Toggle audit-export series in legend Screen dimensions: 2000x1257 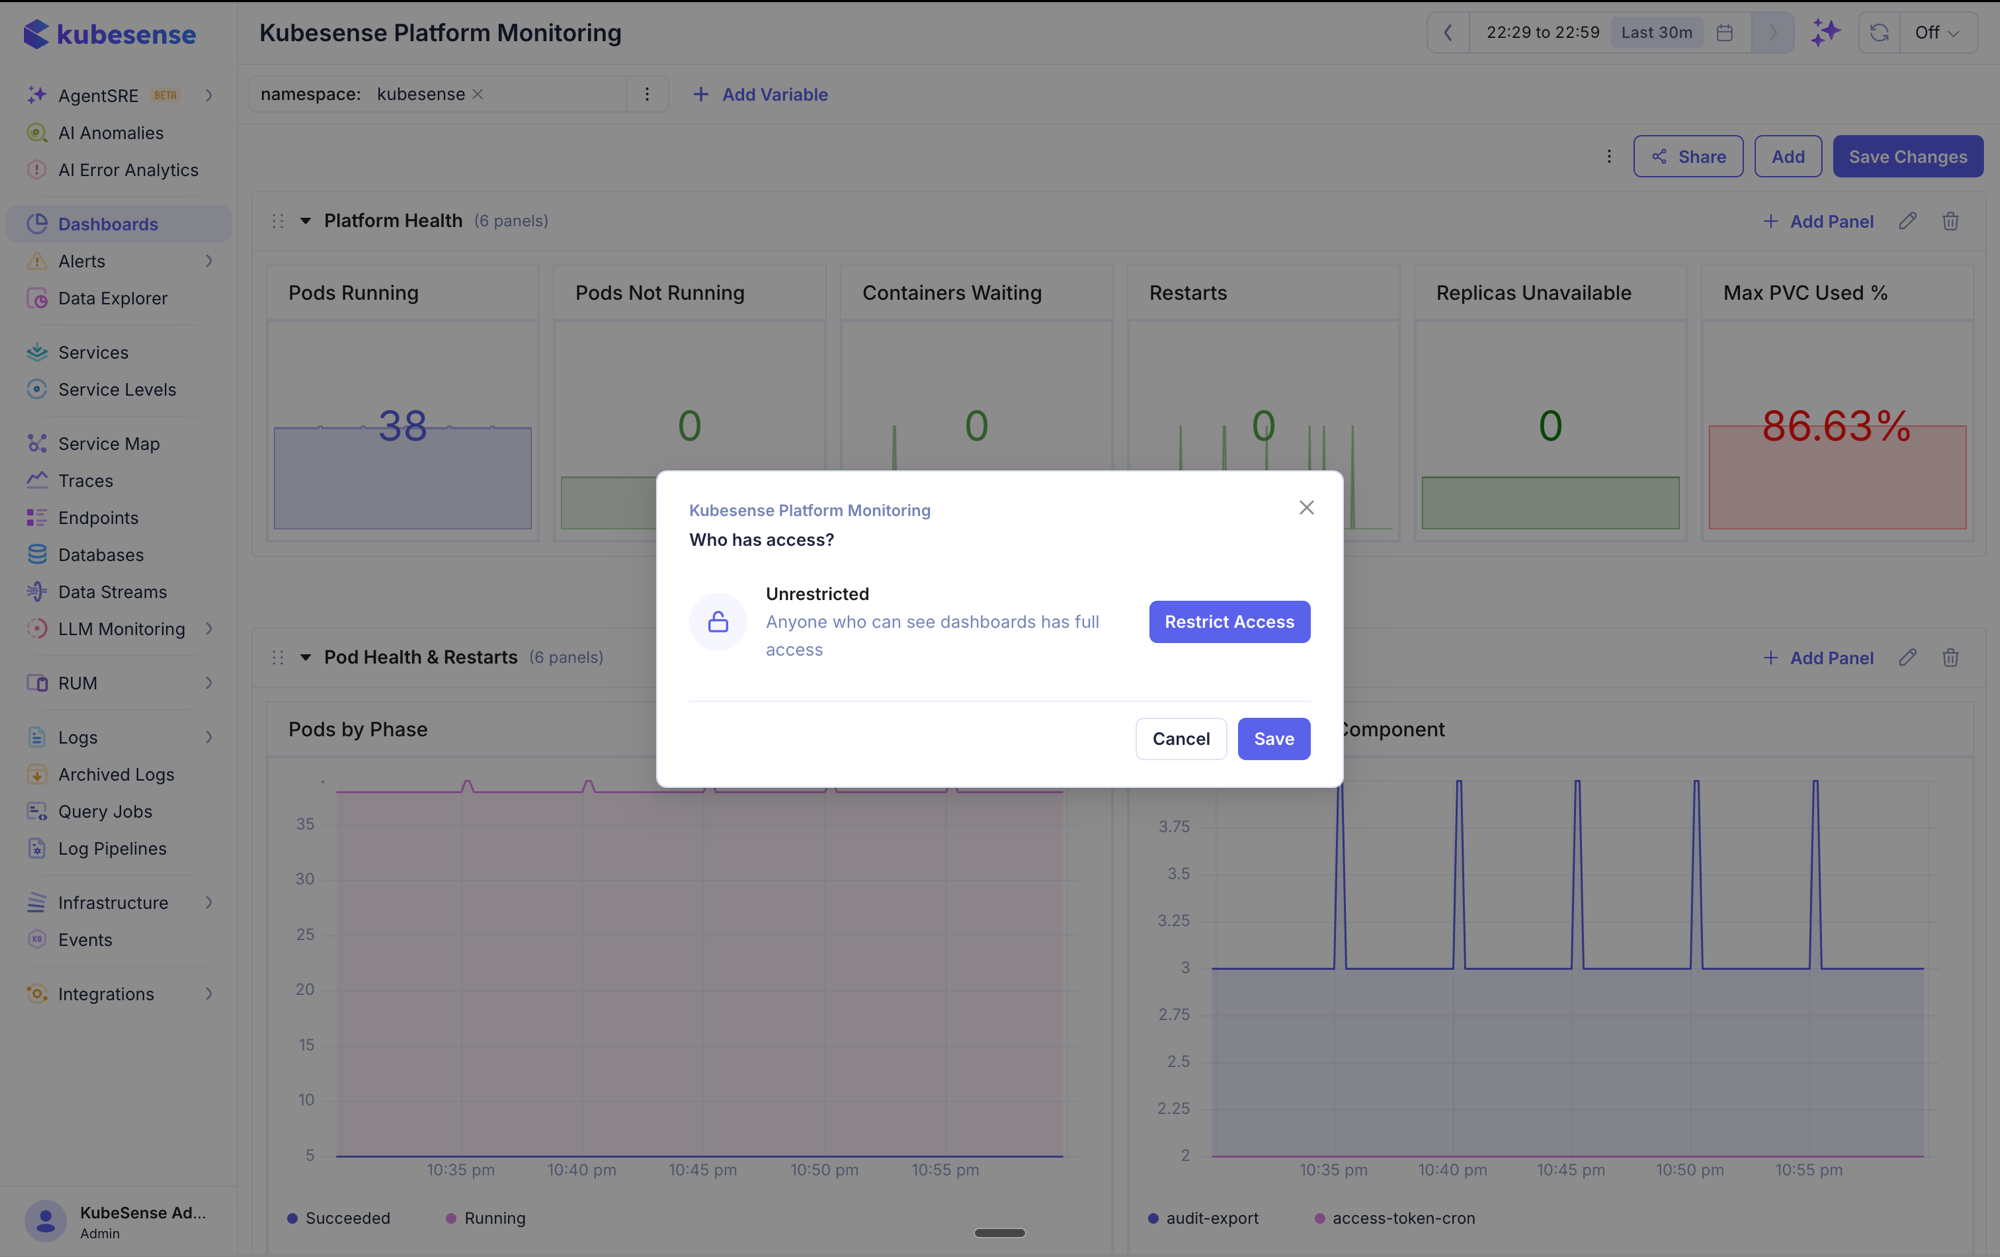pyautogui.click(x=1202, y=1218)
